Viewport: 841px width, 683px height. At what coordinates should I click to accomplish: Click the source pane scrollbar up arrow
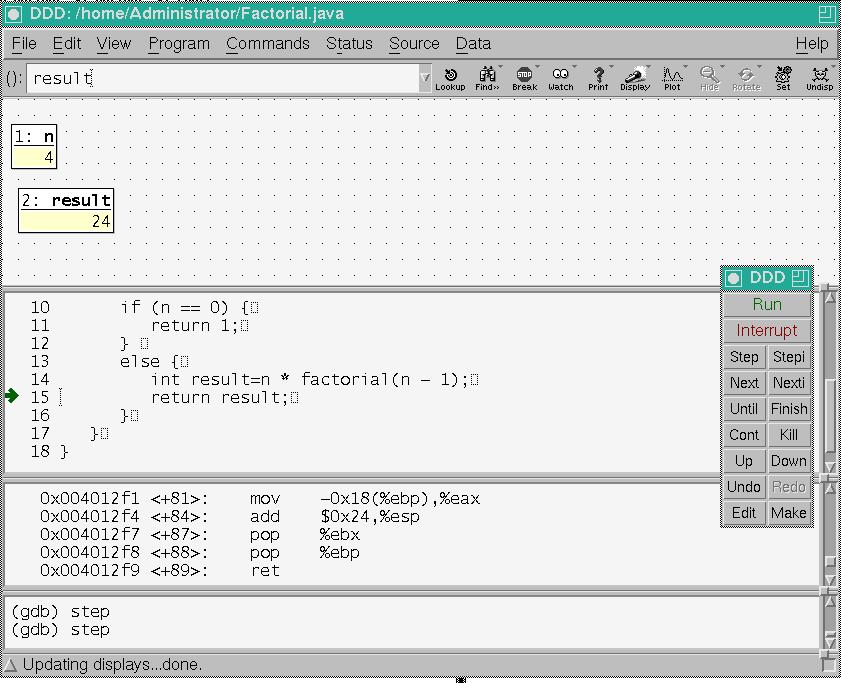(x=830, y=295)
